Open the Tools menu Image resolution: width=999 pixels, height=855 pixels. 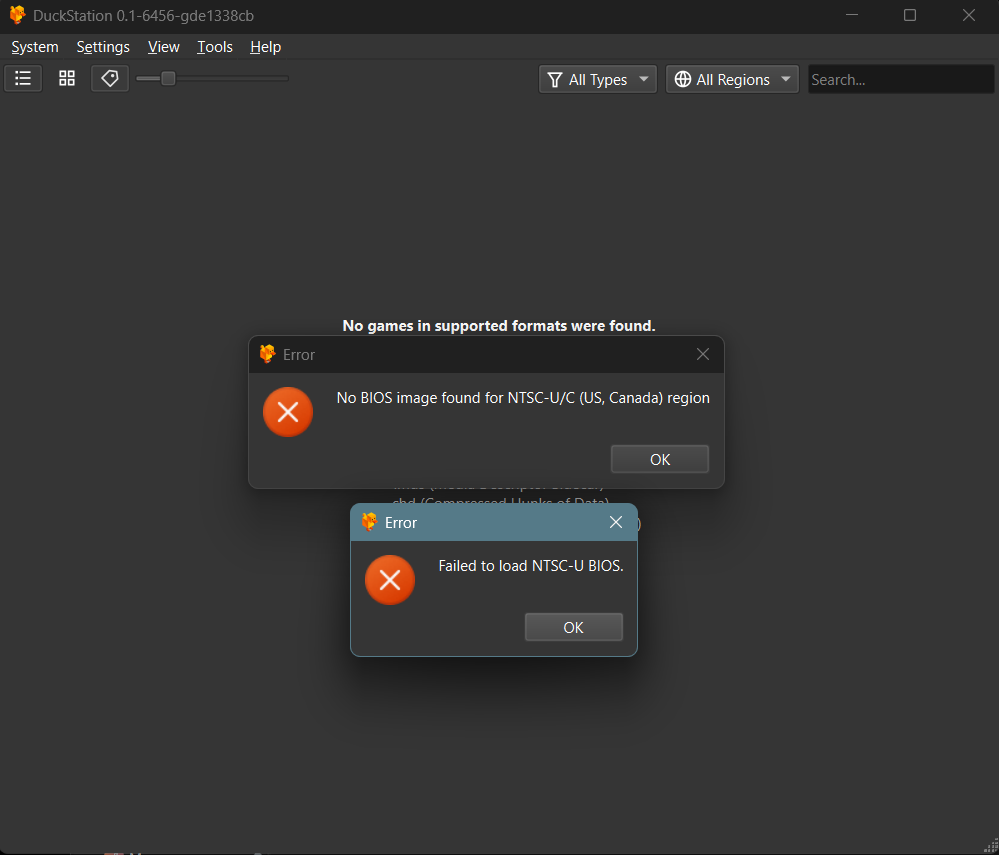[215, 47]
